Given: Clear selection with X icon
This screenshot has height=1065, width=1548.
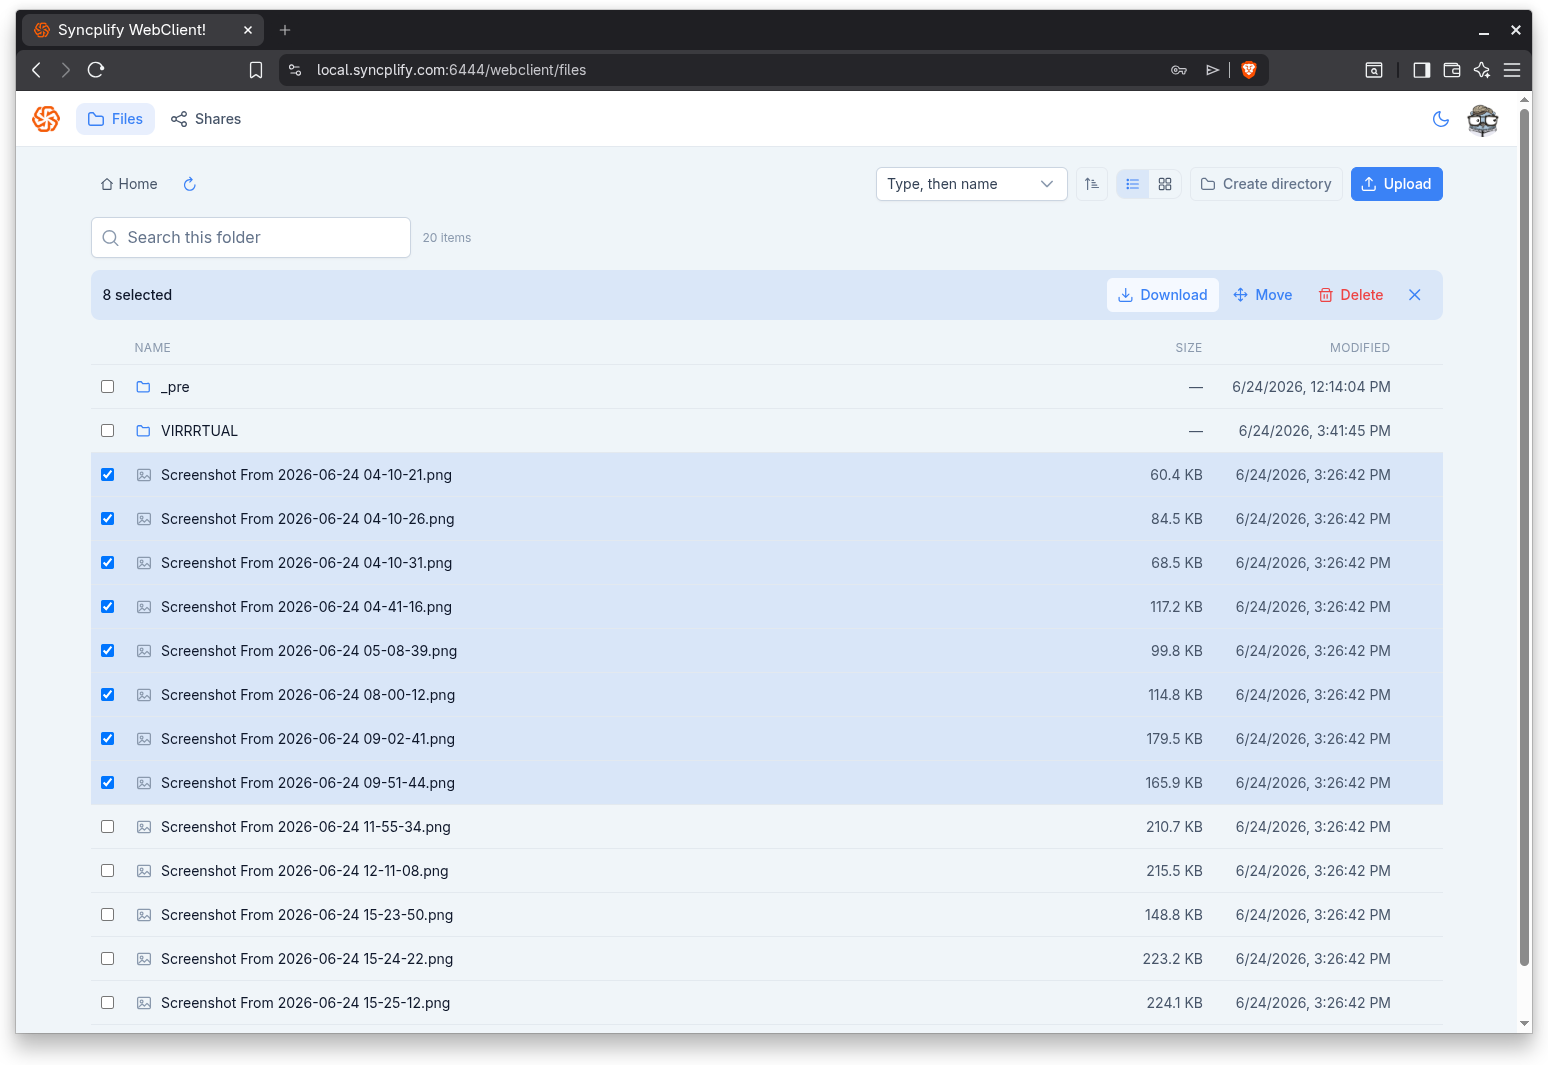Looking at the screenshot, I should pos(1415,295).
